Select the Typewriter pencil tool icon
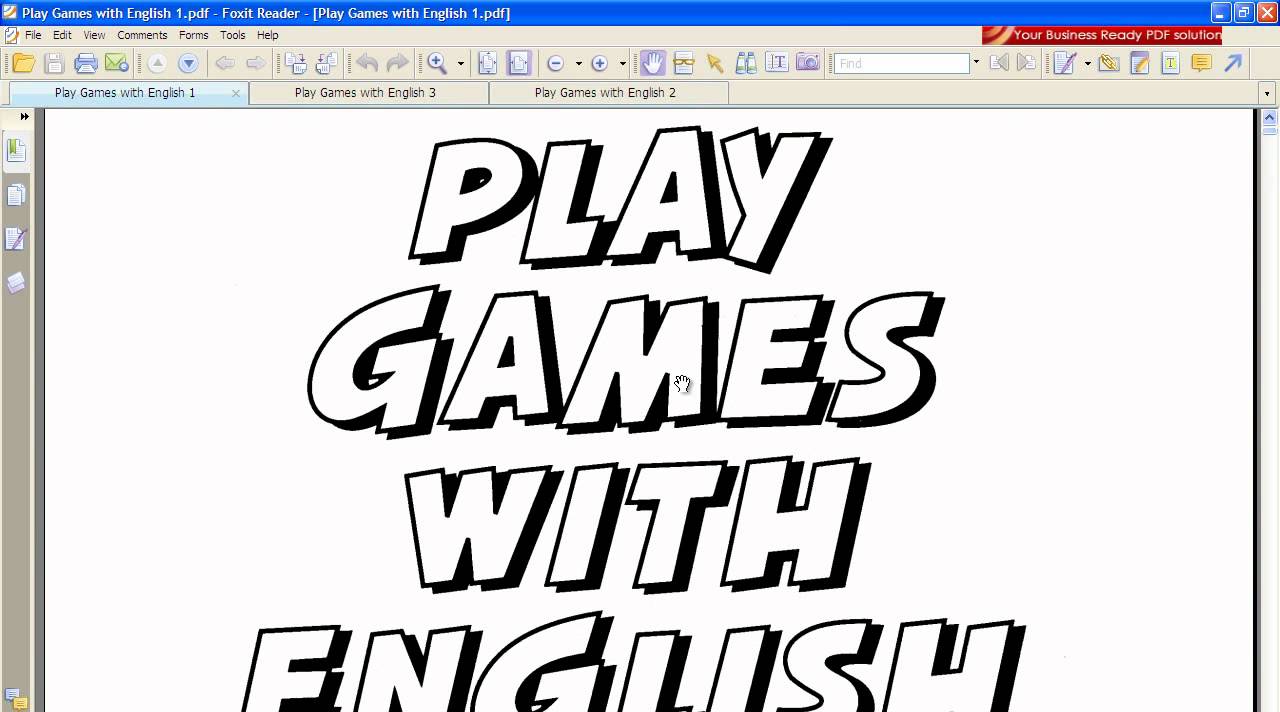The height and width of the screenshot is (712, 1280). (x=1064, y=63)
